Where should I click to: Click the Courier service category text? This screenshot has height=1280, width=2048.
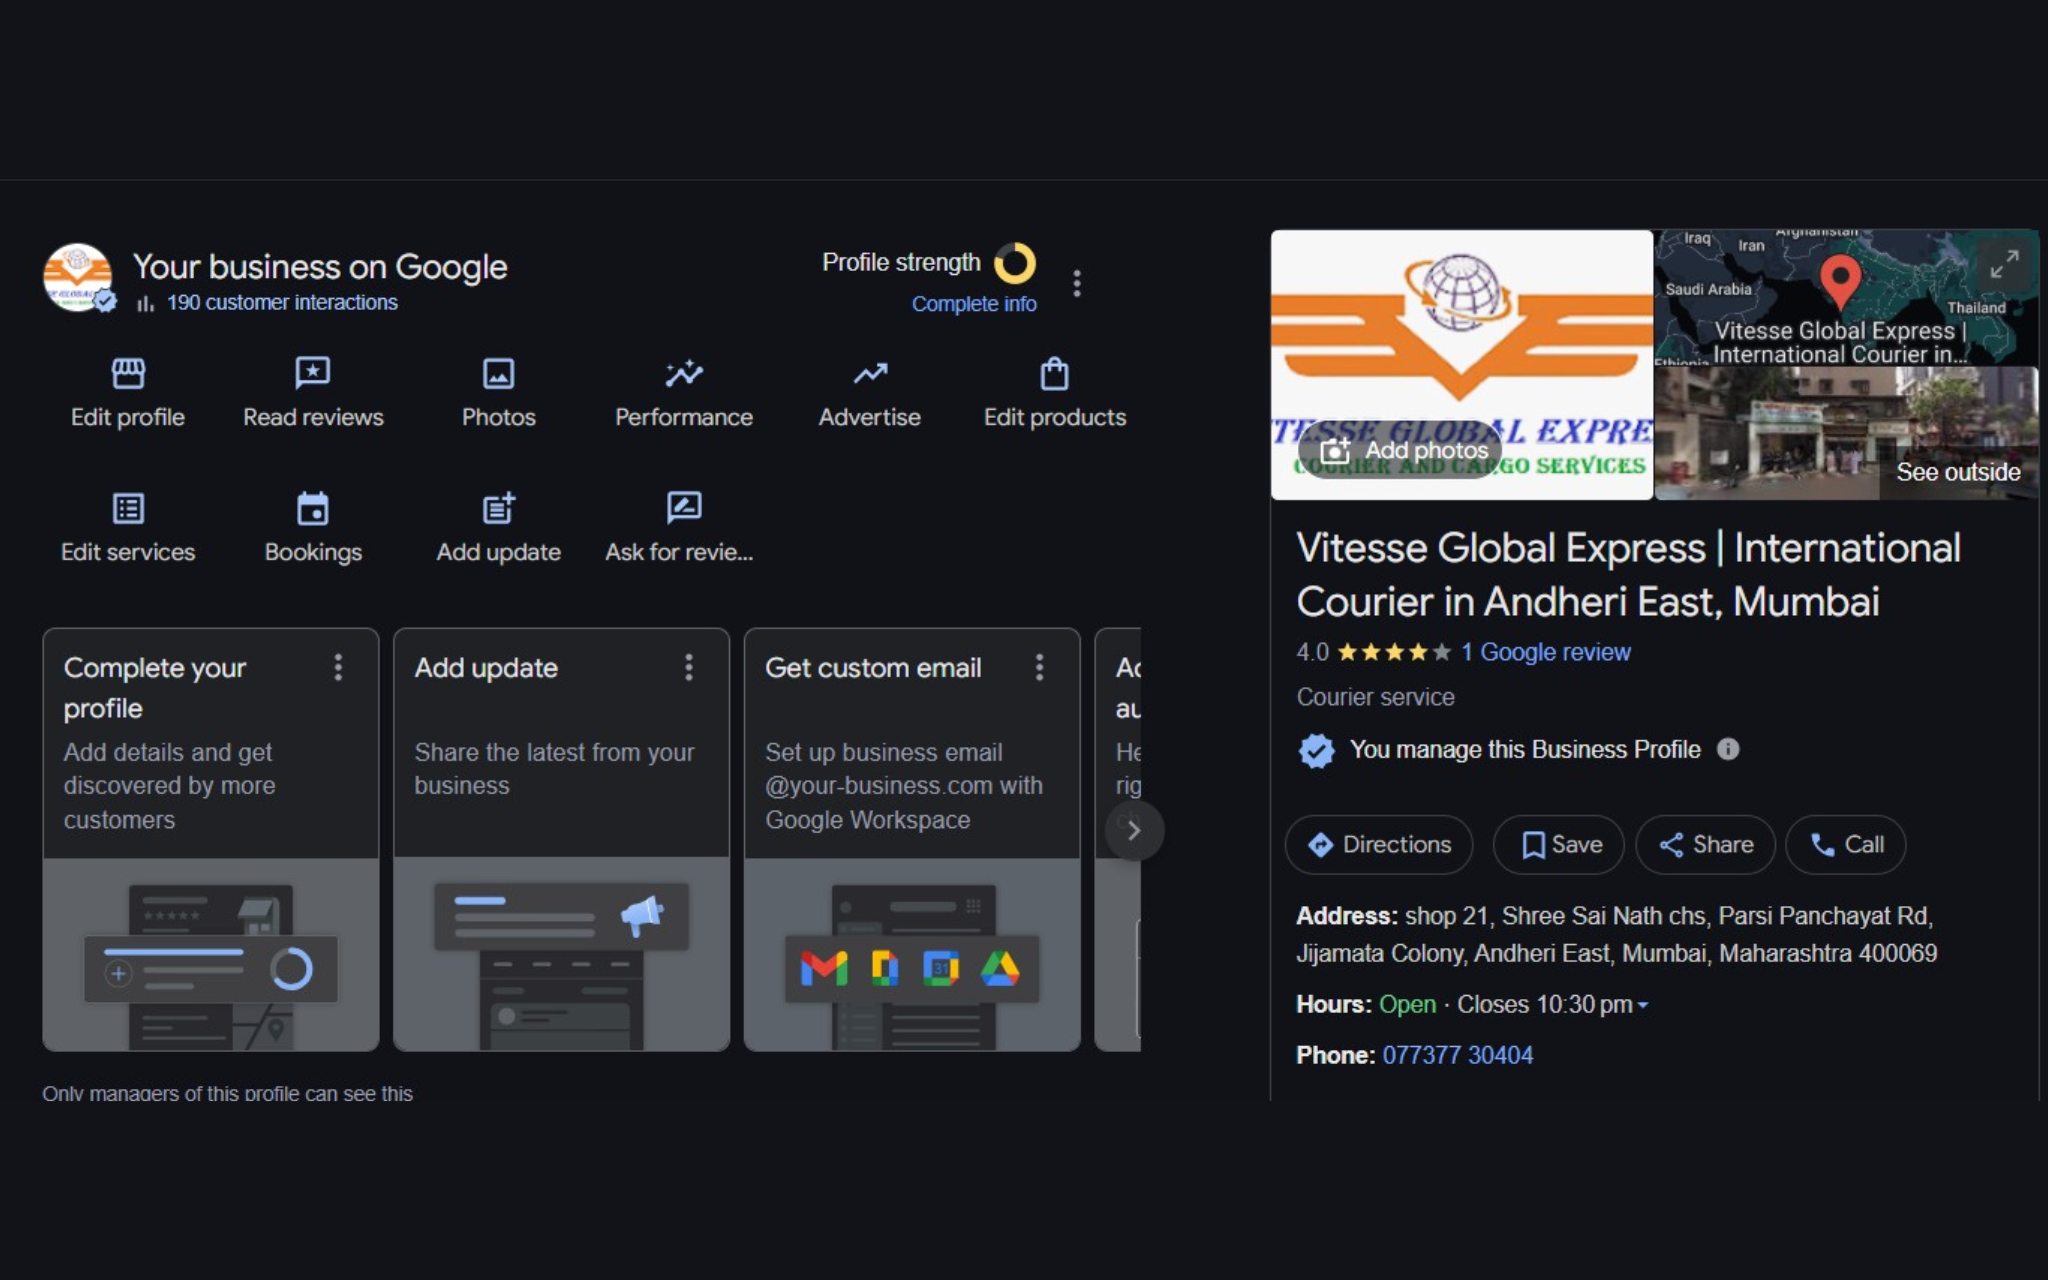point(1375,697)
